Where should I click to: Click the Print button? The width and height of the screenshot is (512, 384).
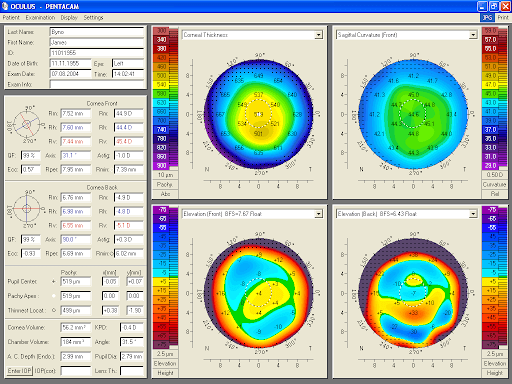click(x=503, y=18)
